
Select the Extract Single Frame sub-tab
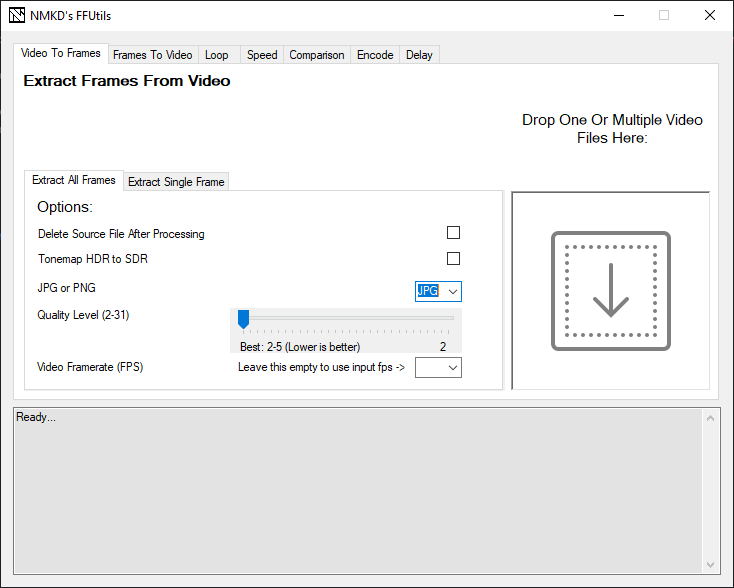pyautogui.click(x=176, y=182)
